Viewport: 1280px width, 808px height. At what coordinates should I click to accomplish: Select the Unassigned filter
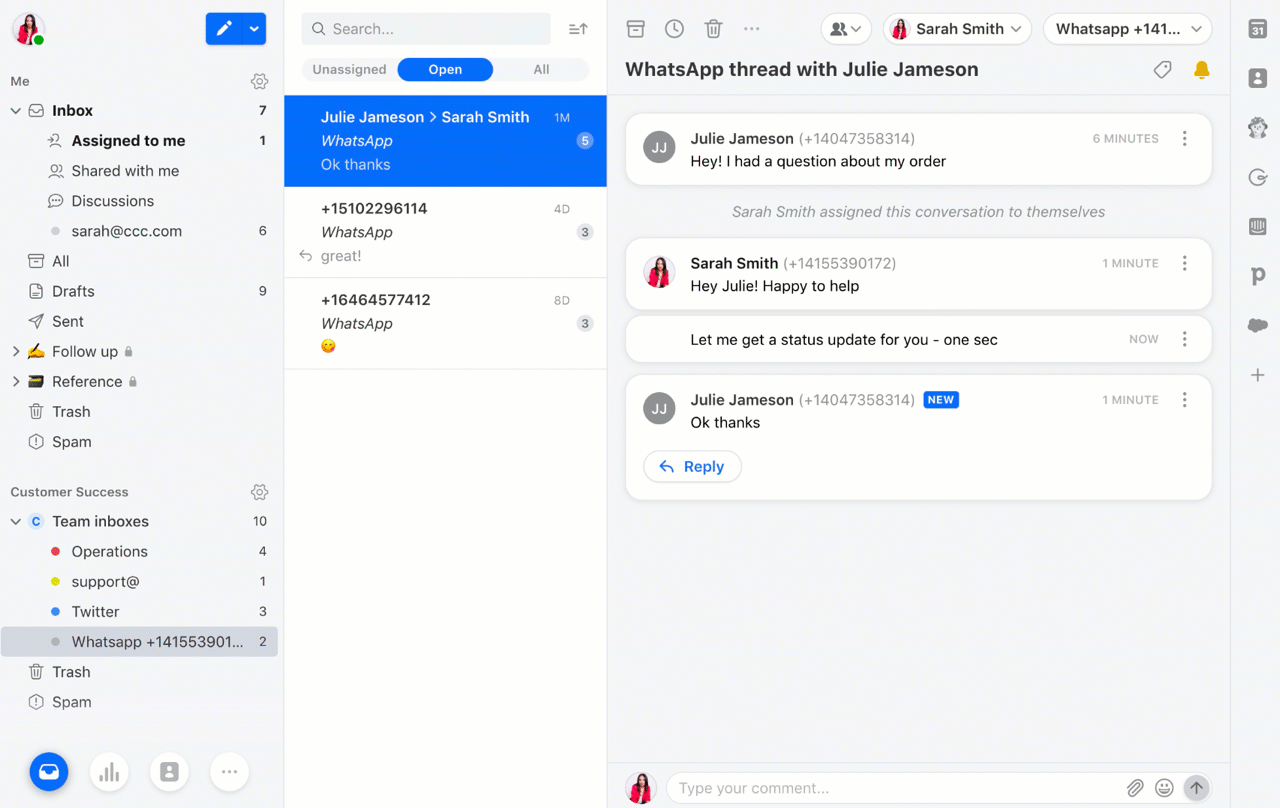click(349, 69)
